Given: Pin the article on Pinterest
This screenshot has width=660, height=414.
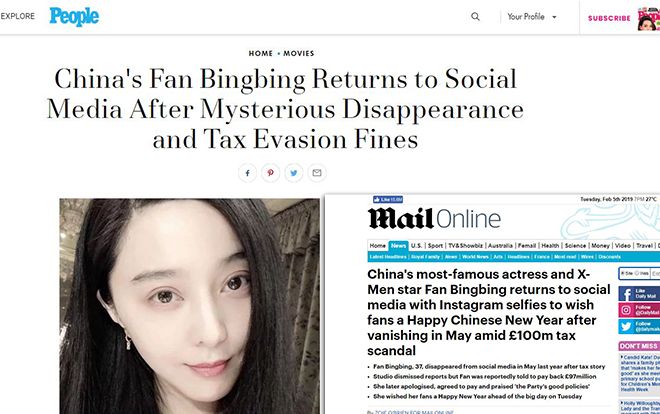Looking at the screenshot, I should 271,173.
